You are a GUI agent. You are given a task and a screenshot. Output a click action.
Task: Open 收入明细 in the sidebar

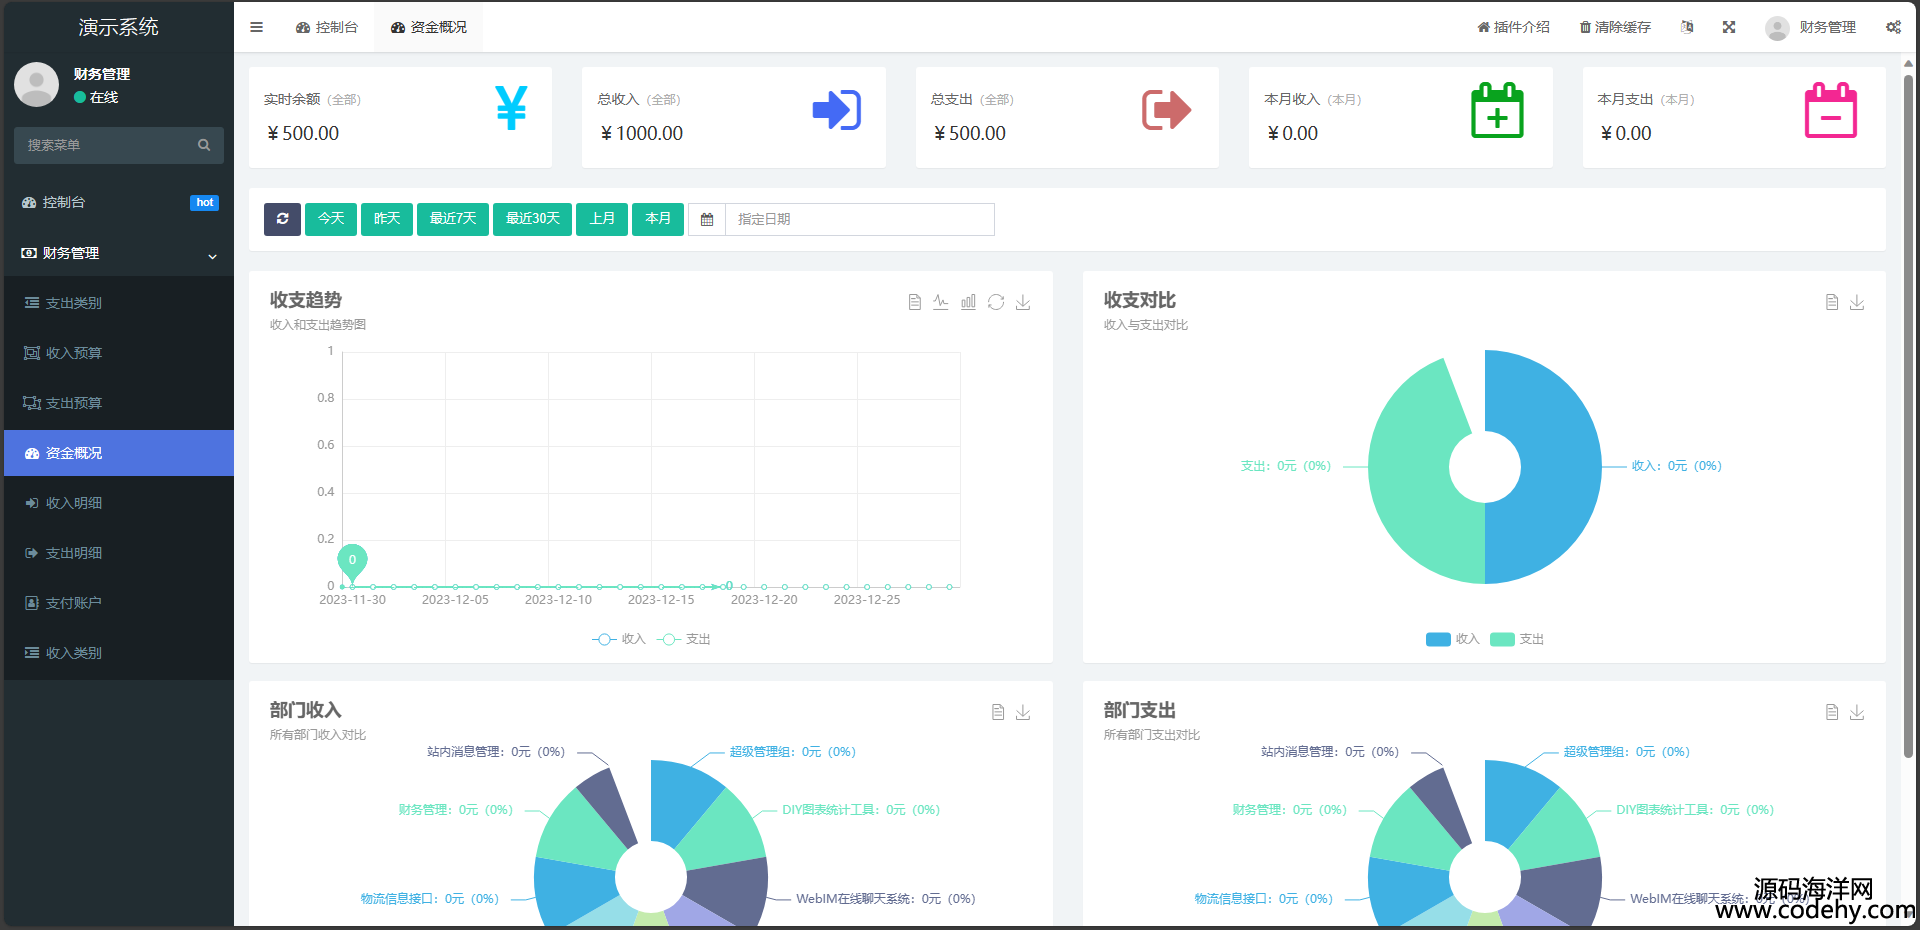coord(74,503)
